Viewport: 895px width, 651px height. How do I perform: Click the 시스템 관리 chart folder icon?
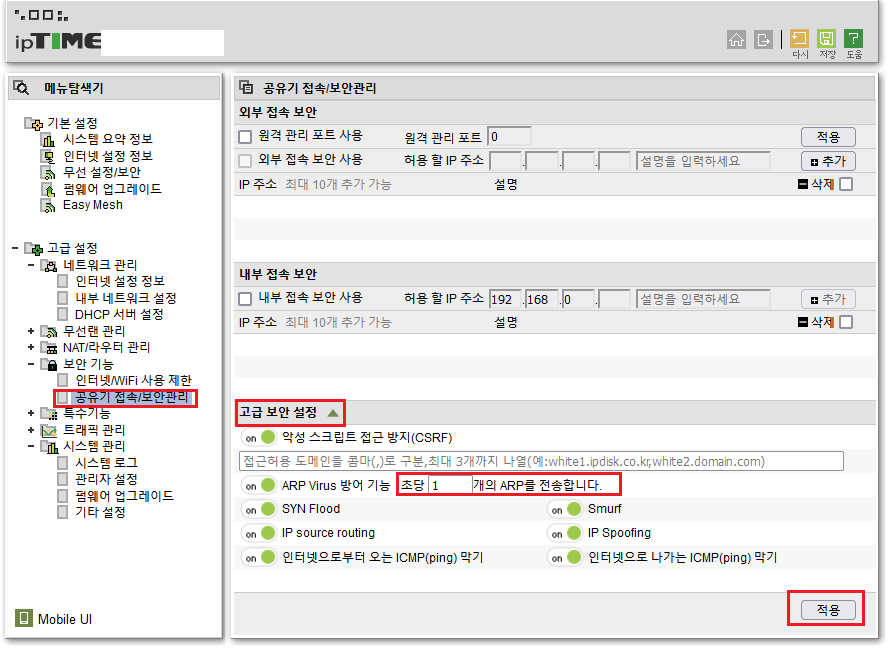50,447
